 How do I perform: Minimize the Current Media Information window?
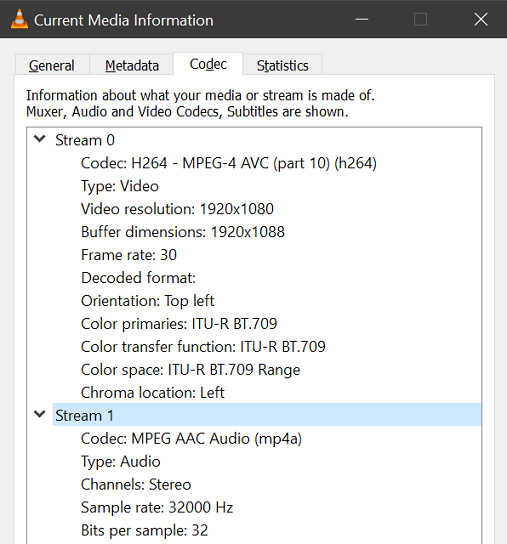(362, 19)
